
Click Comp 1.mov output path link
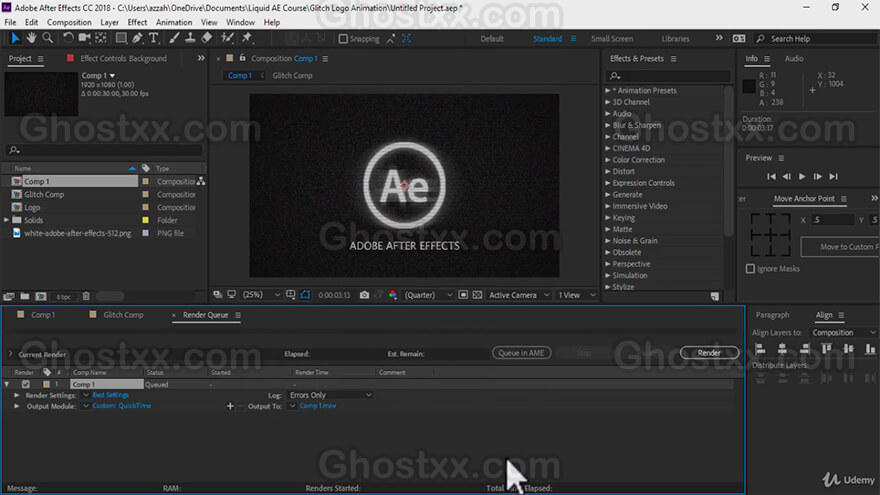click(318, 406)
